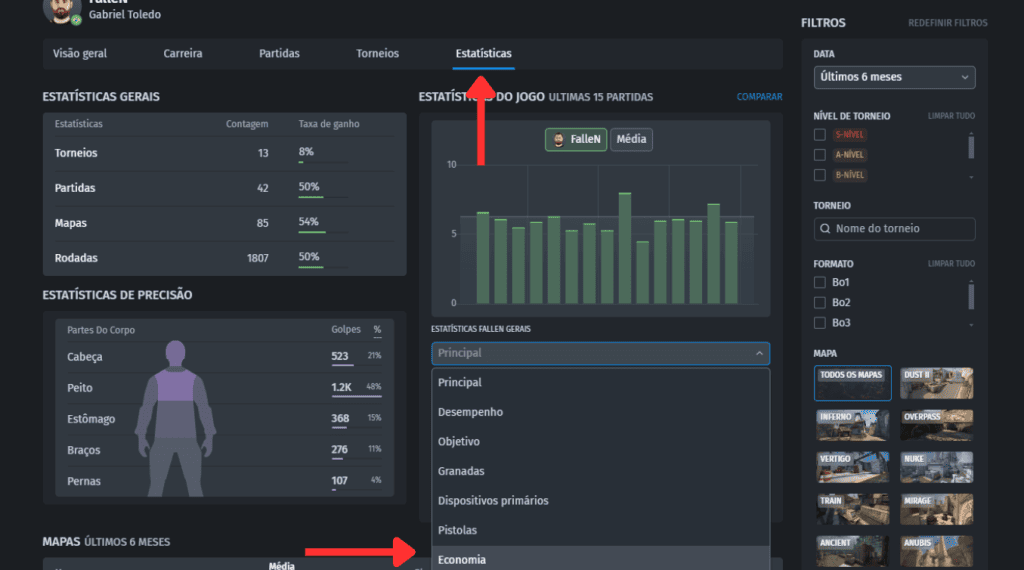Screen dimensions: 1024x570
Task: Filter by the ANUBIS map thumbnail
Action: (936, 552)
